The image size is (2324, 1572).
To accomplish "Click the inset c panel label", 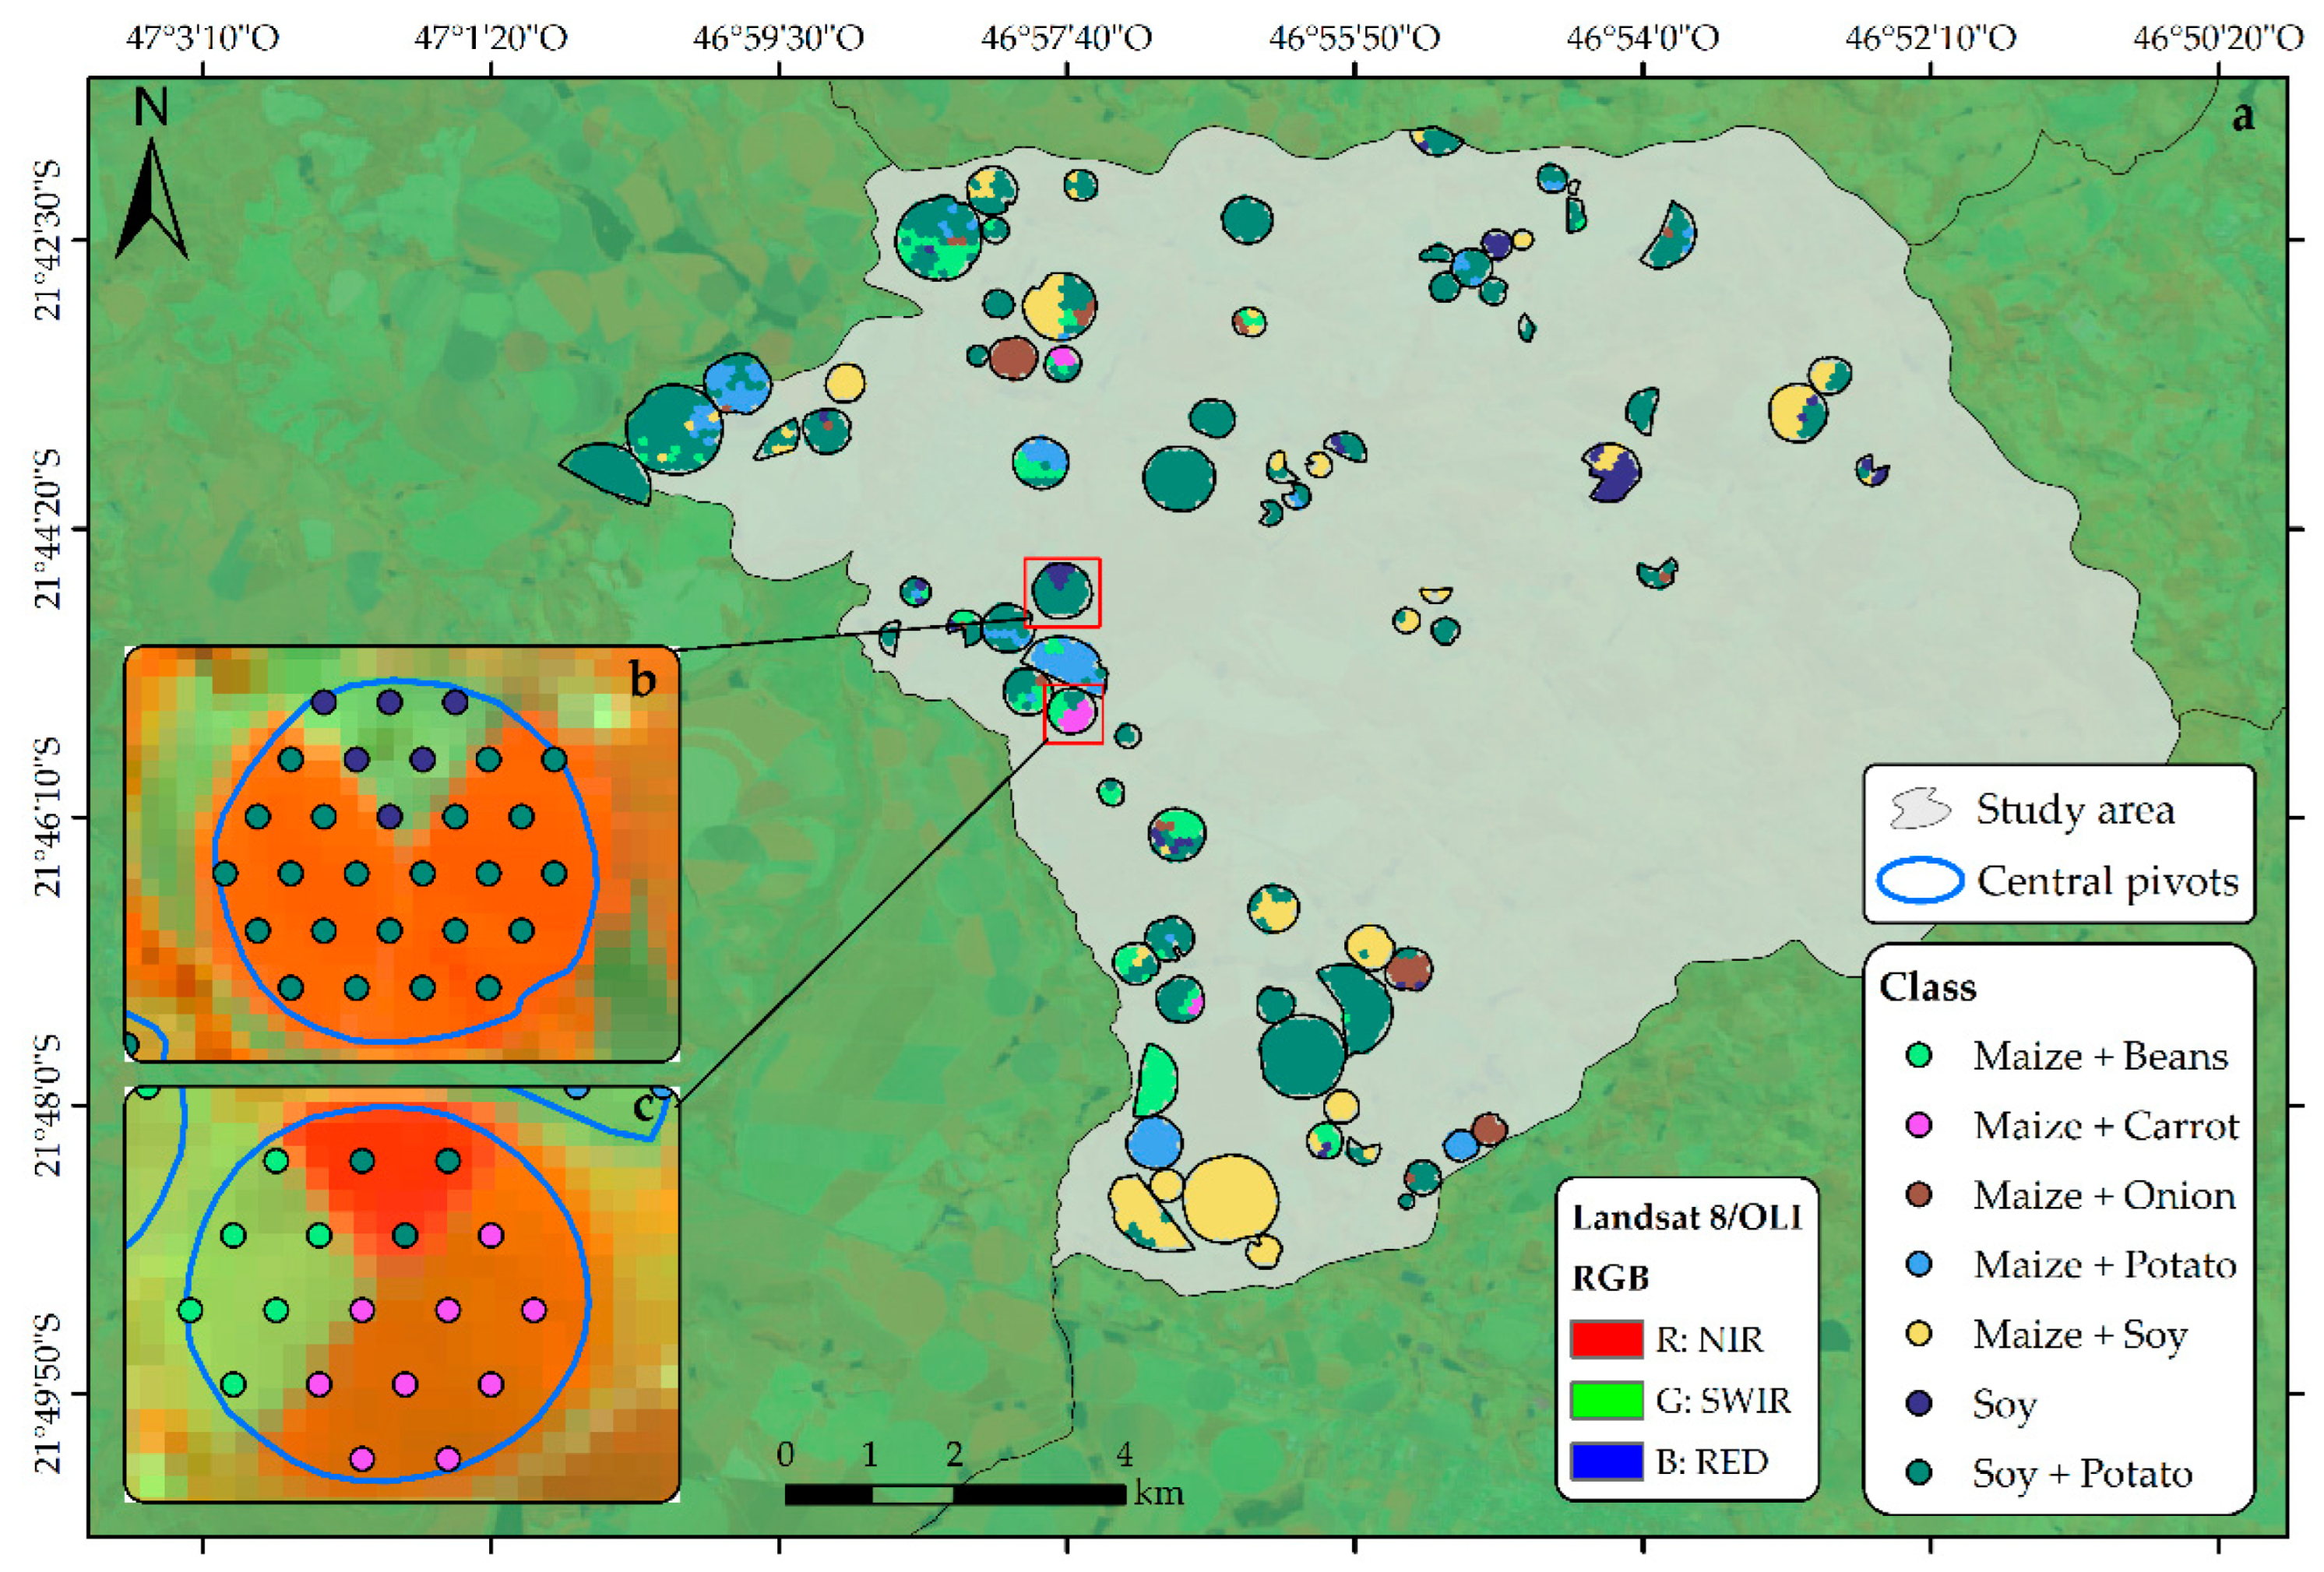I will (x=645, y=1107).
